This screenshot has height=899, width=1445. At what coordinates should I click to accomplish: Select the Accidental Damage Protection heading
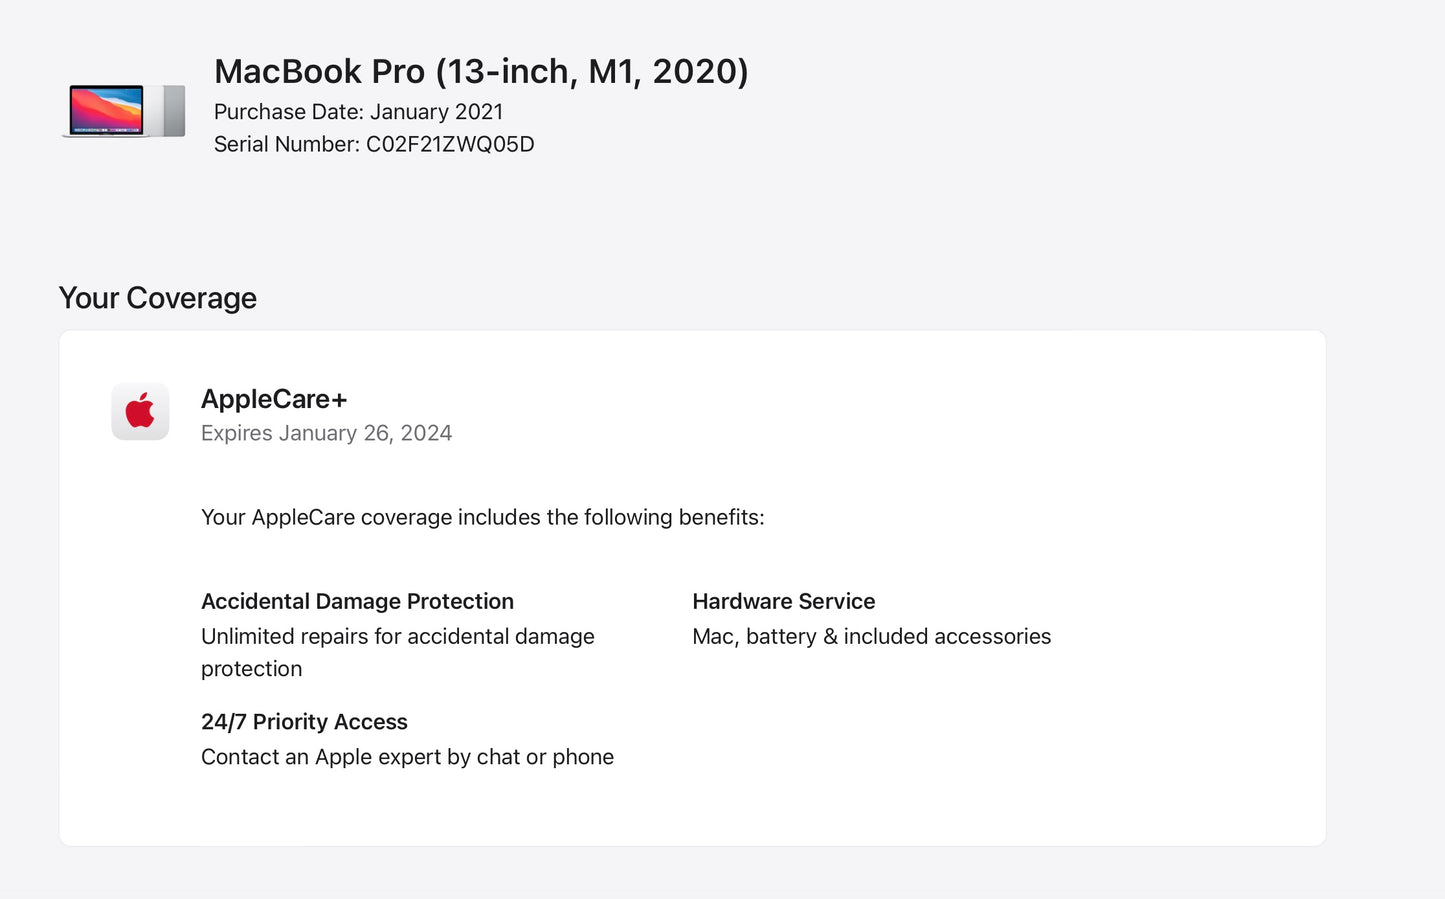[357, 601]
